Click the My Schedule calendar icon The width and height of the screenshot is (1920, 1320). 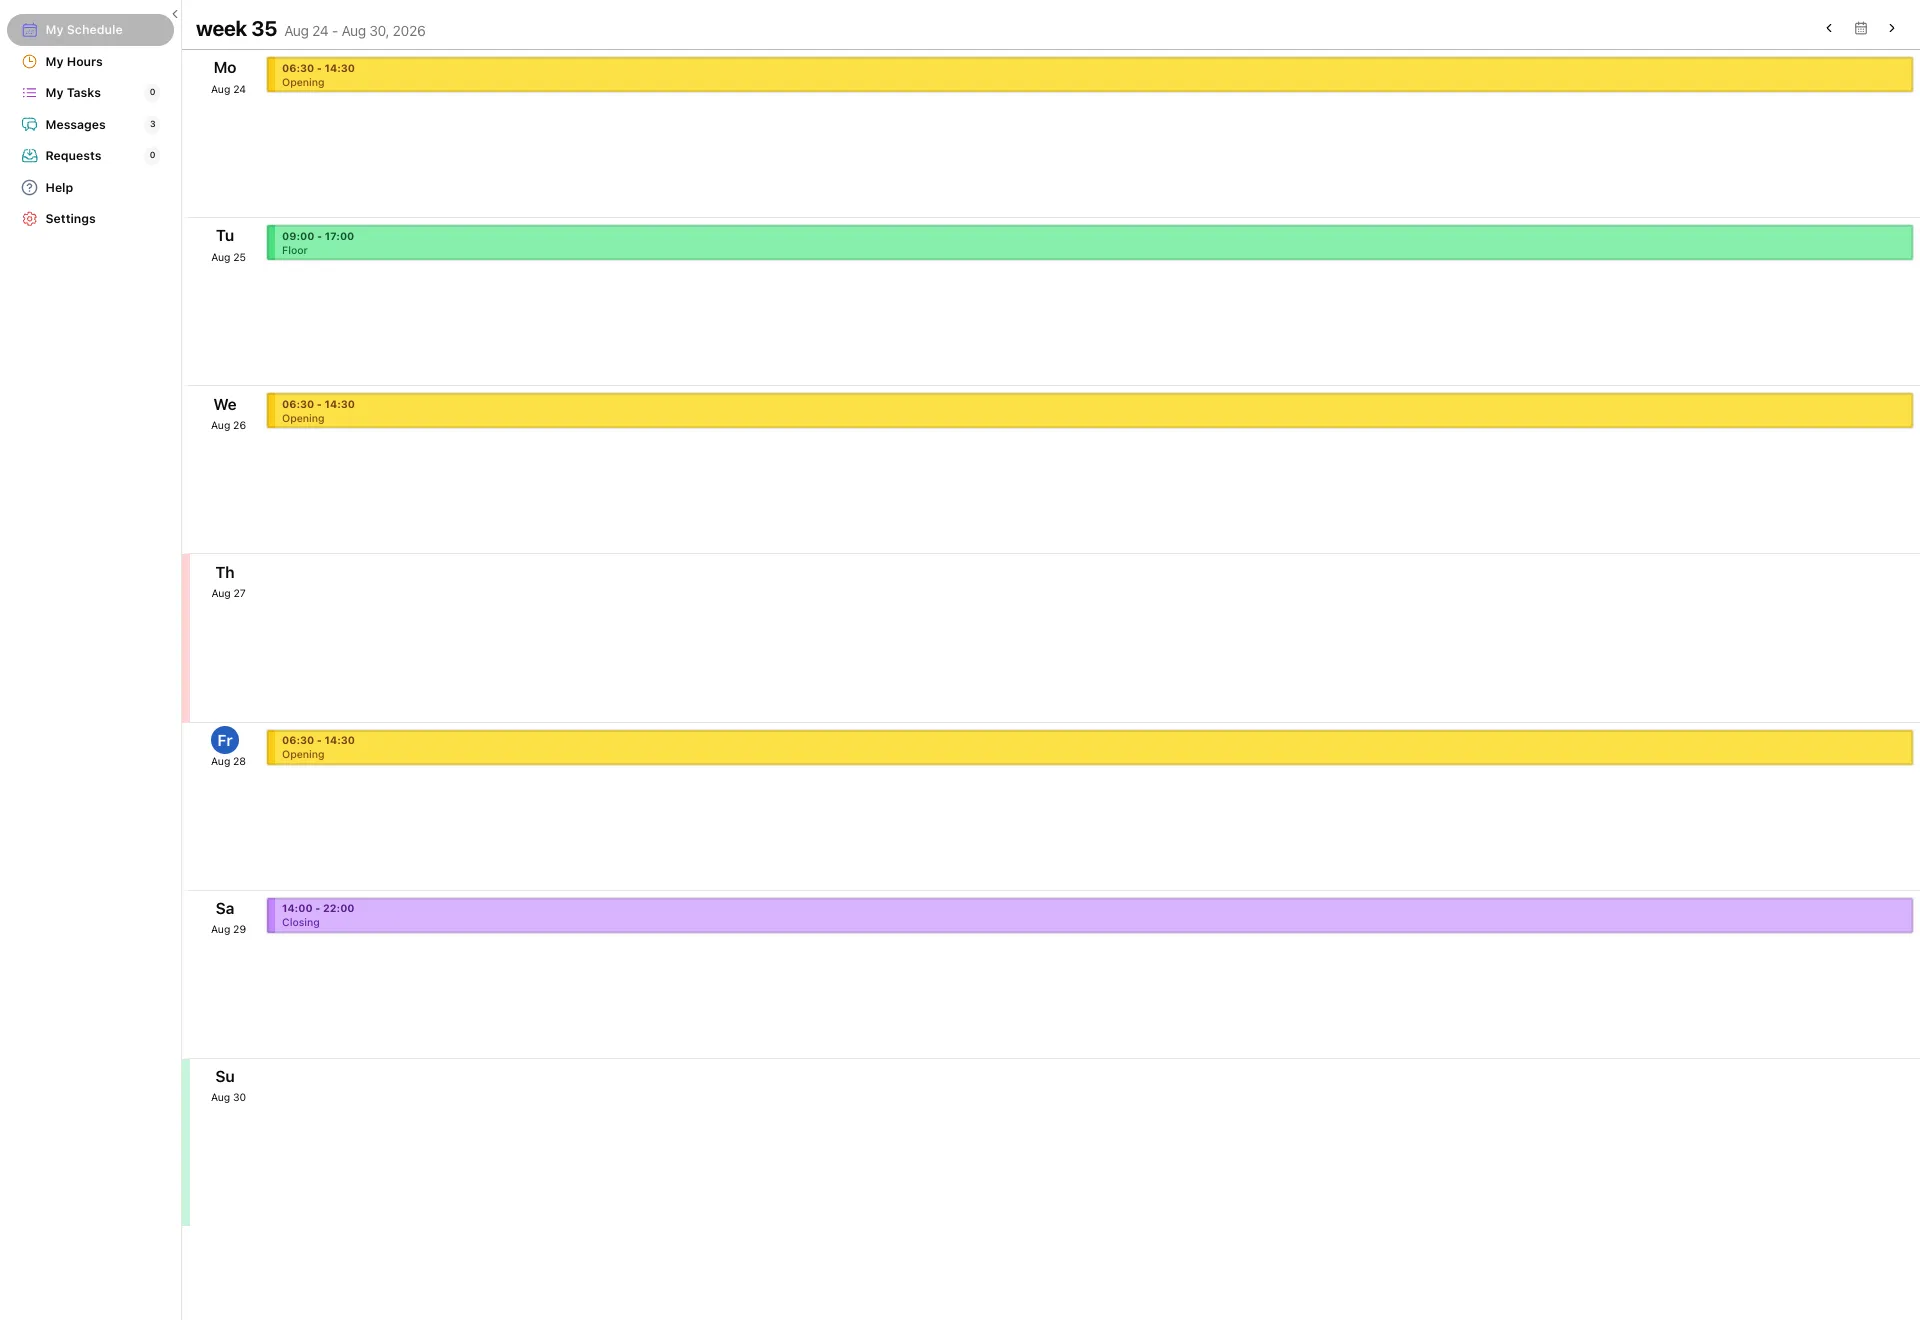[x=30, y=30]
